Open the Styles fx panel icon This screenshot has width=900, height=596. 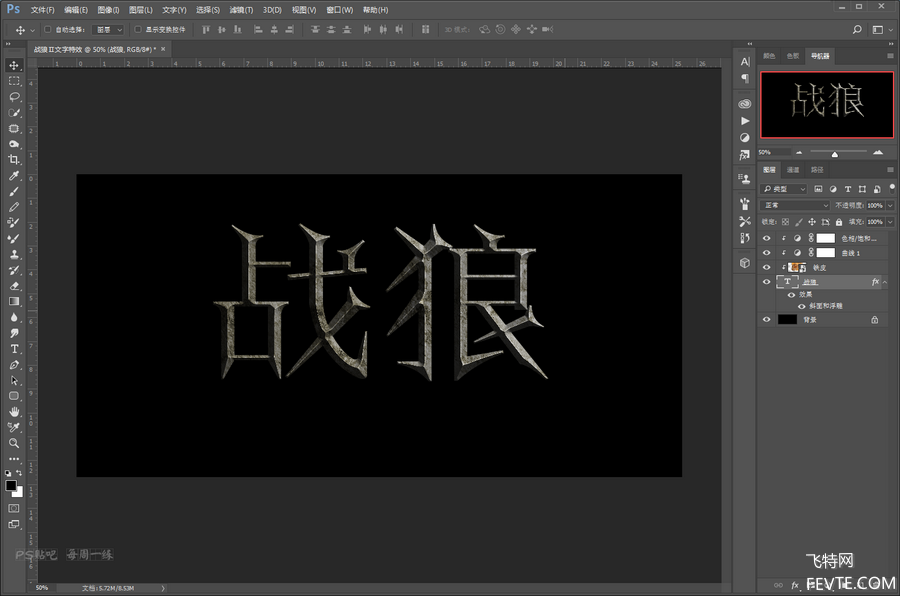745,155
